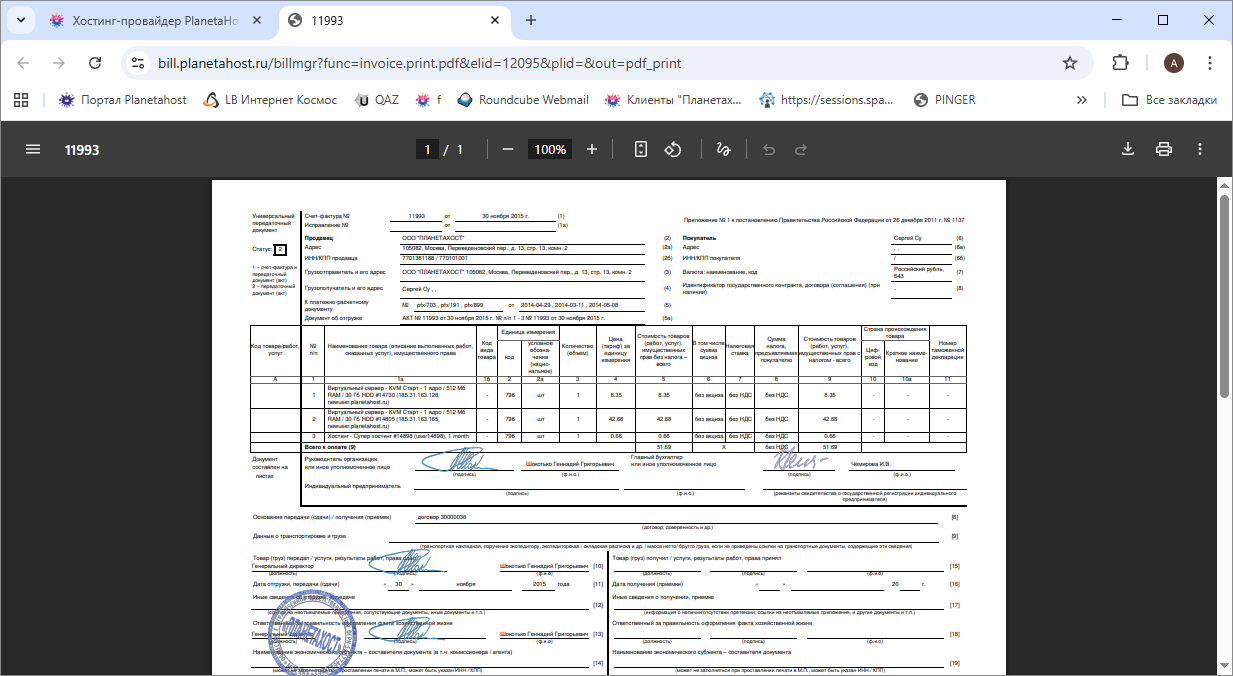Open the PDF sidebar menu icon
Screen dimensions: 1233x676
coord(33,149)
